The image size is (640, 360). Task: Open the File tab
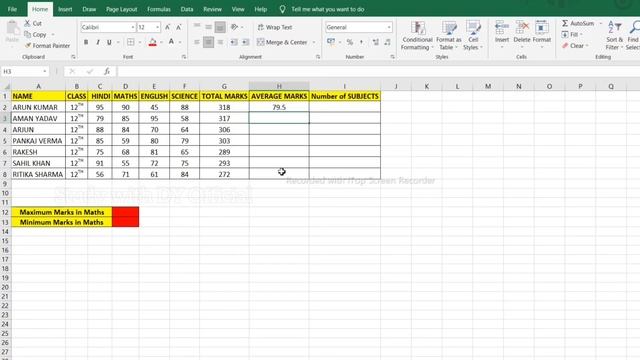point(12,9)
